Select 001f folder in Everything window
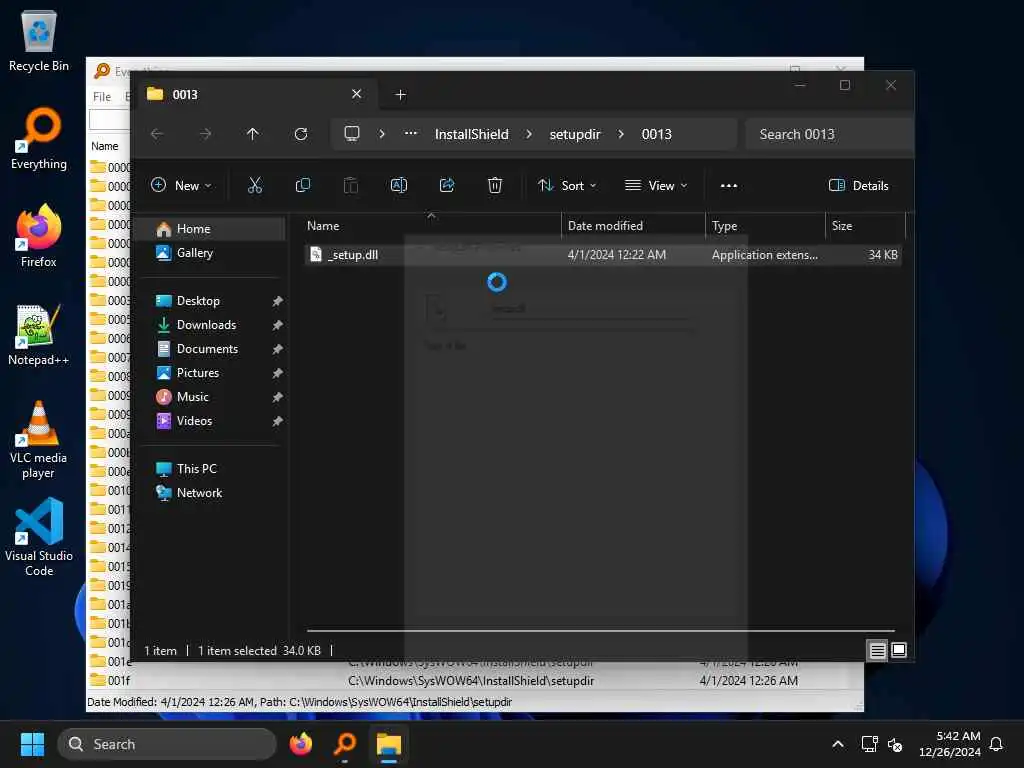The width and height of the screenshot is (1024, 768). click(119, 680)
